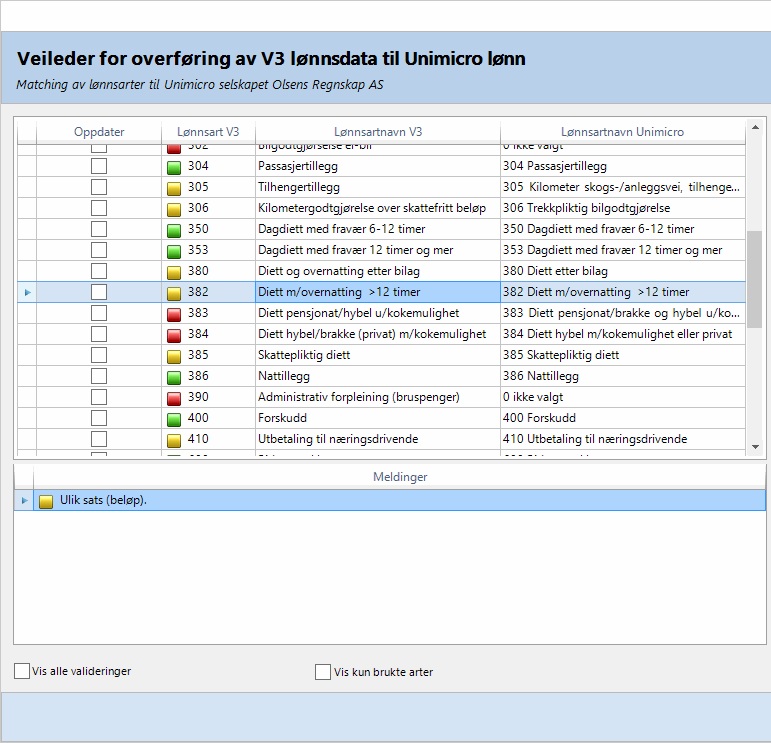
Task: Click the 'Meldinger' panel header
Action: [399, 477]
